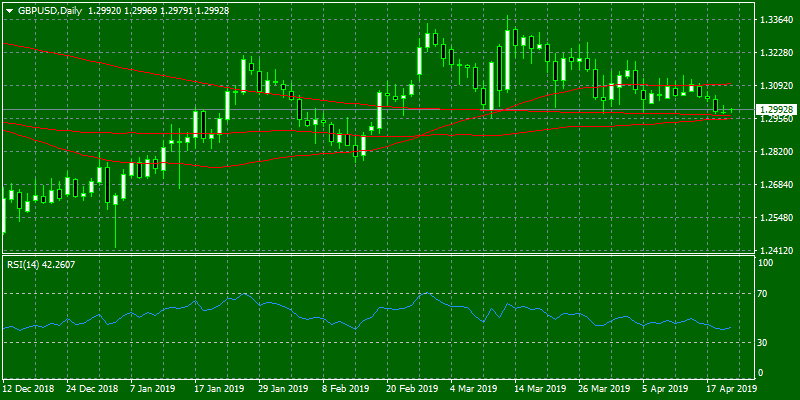The width and height of the screenshot is (800, 400).
Task: Click the 17 Apr 2019 date label
Action: (730, 388)
